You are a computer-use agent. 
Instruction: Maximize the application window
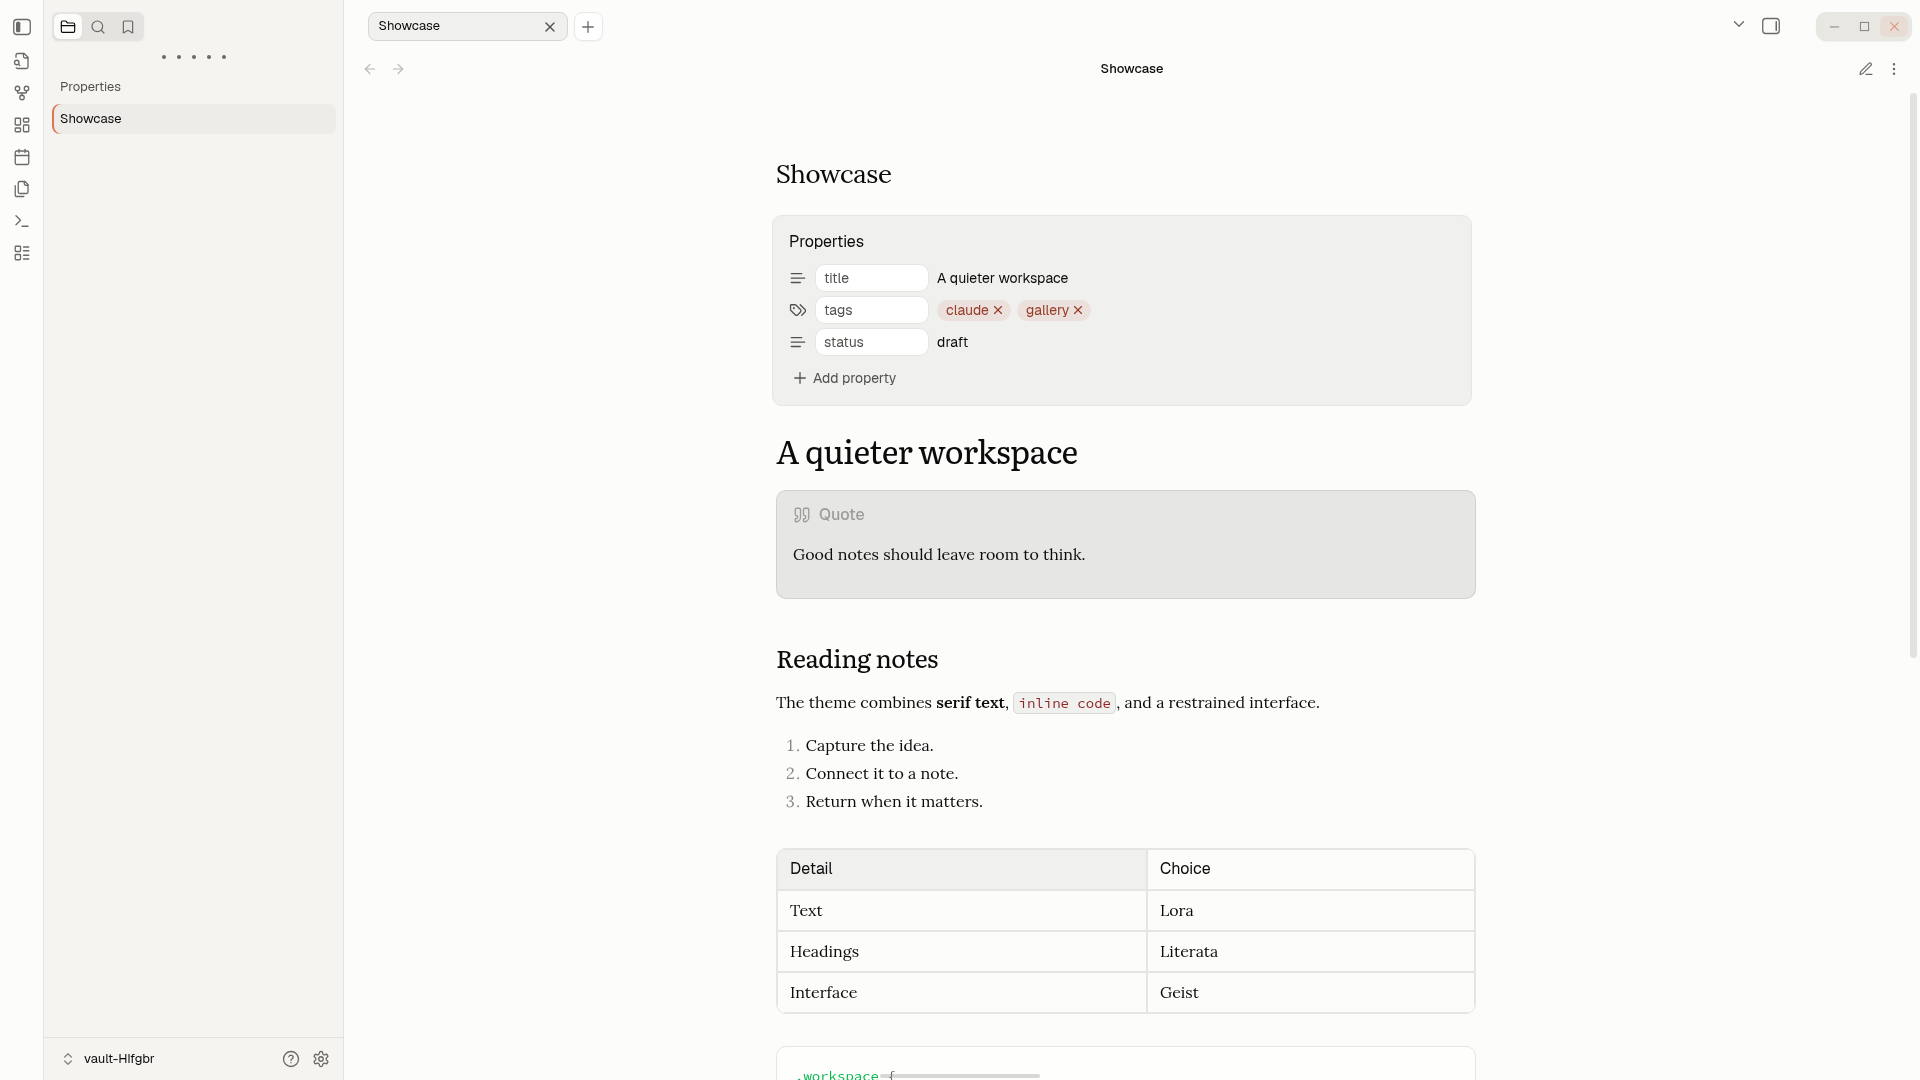pos(1864,27)
